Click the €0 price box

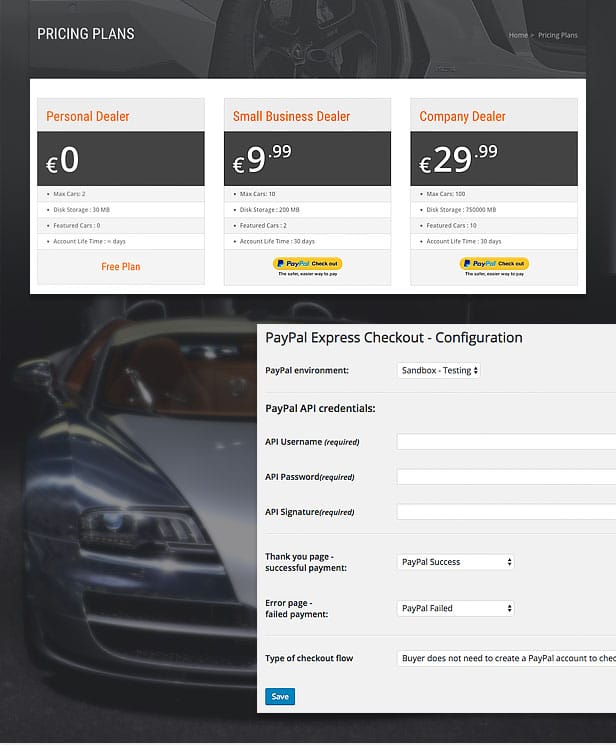click(x=121, y=159)
